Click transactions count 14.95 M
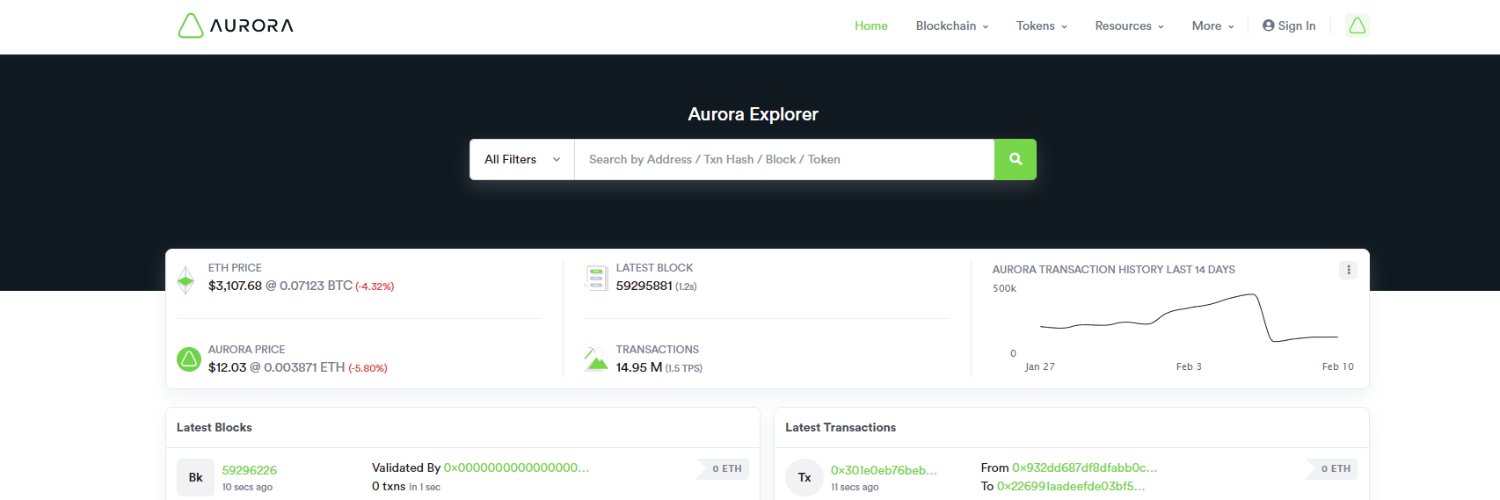The width and height of the screenshot is (1500, 500). 639,367
